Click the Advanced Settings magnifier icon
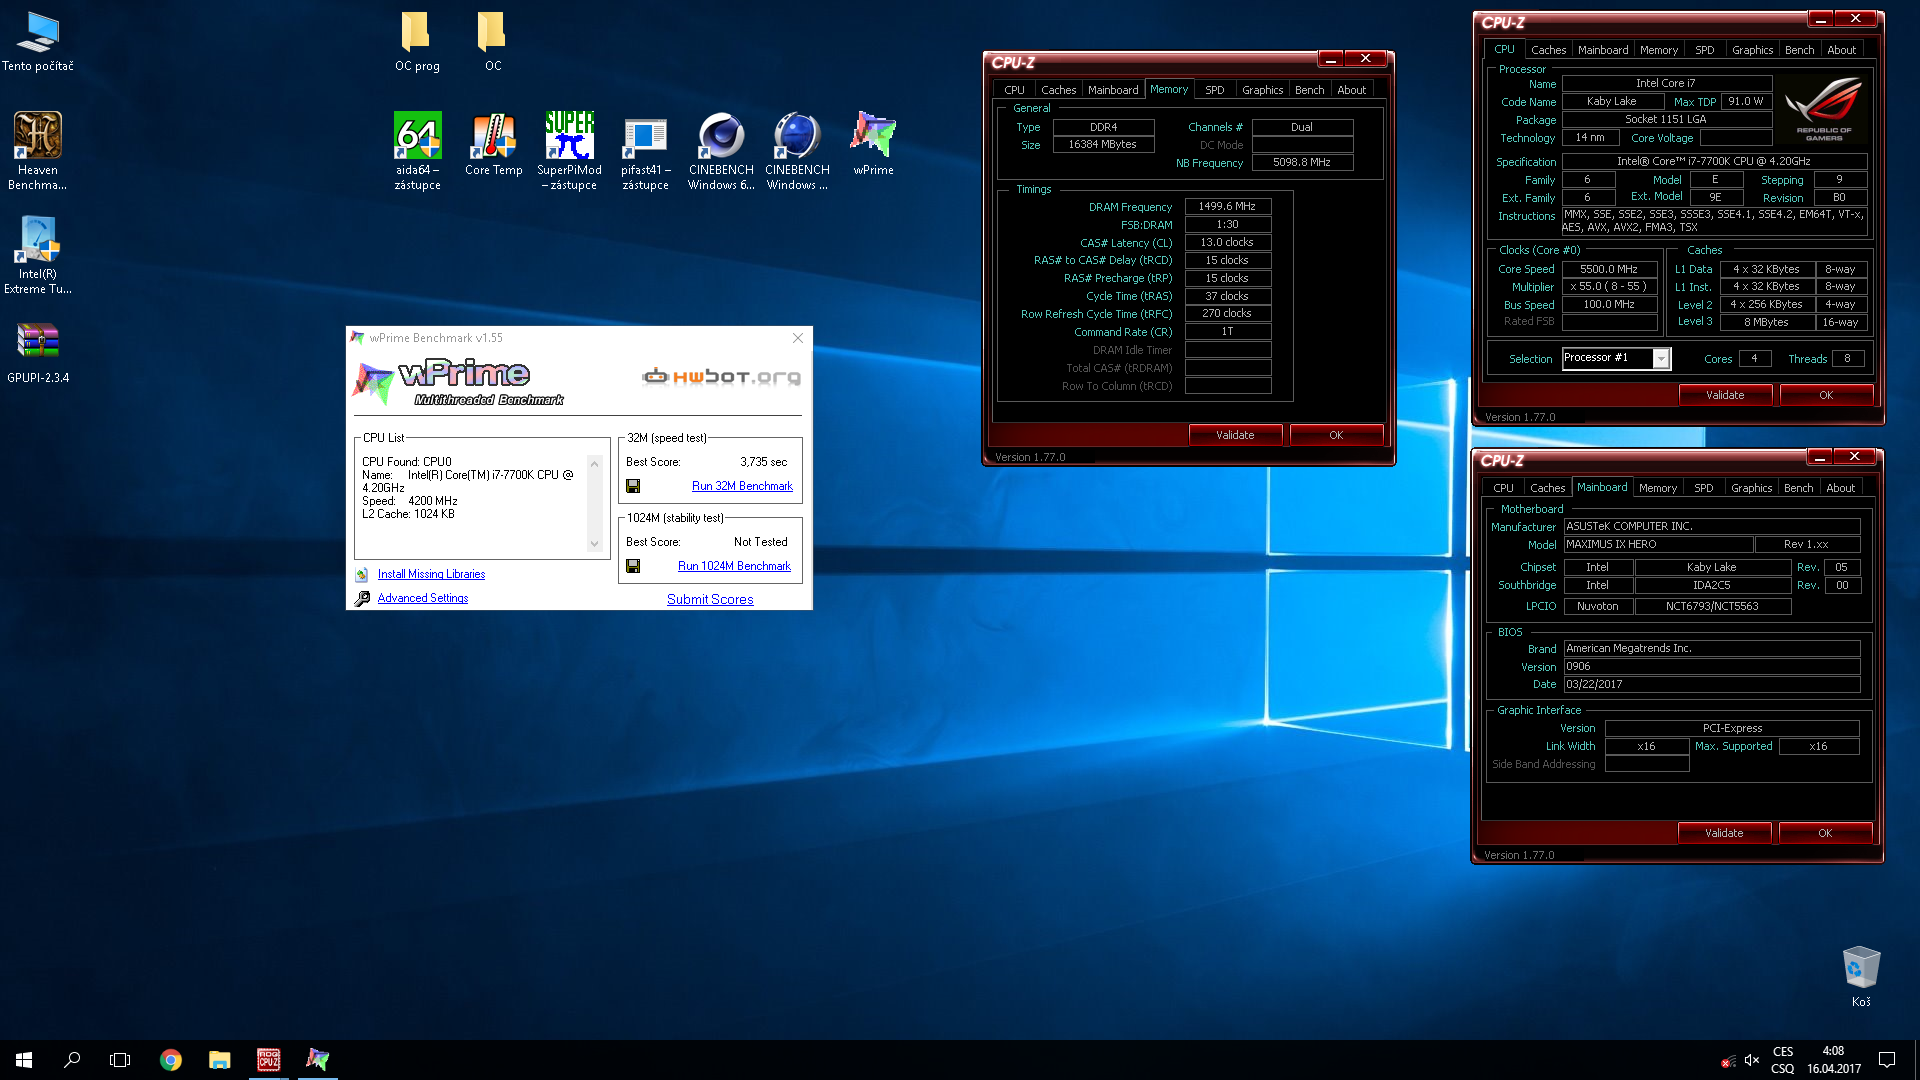Image resolution: width=1920 pixels, height=1080 pixels. pyautogui.click(x=362, y=598)
